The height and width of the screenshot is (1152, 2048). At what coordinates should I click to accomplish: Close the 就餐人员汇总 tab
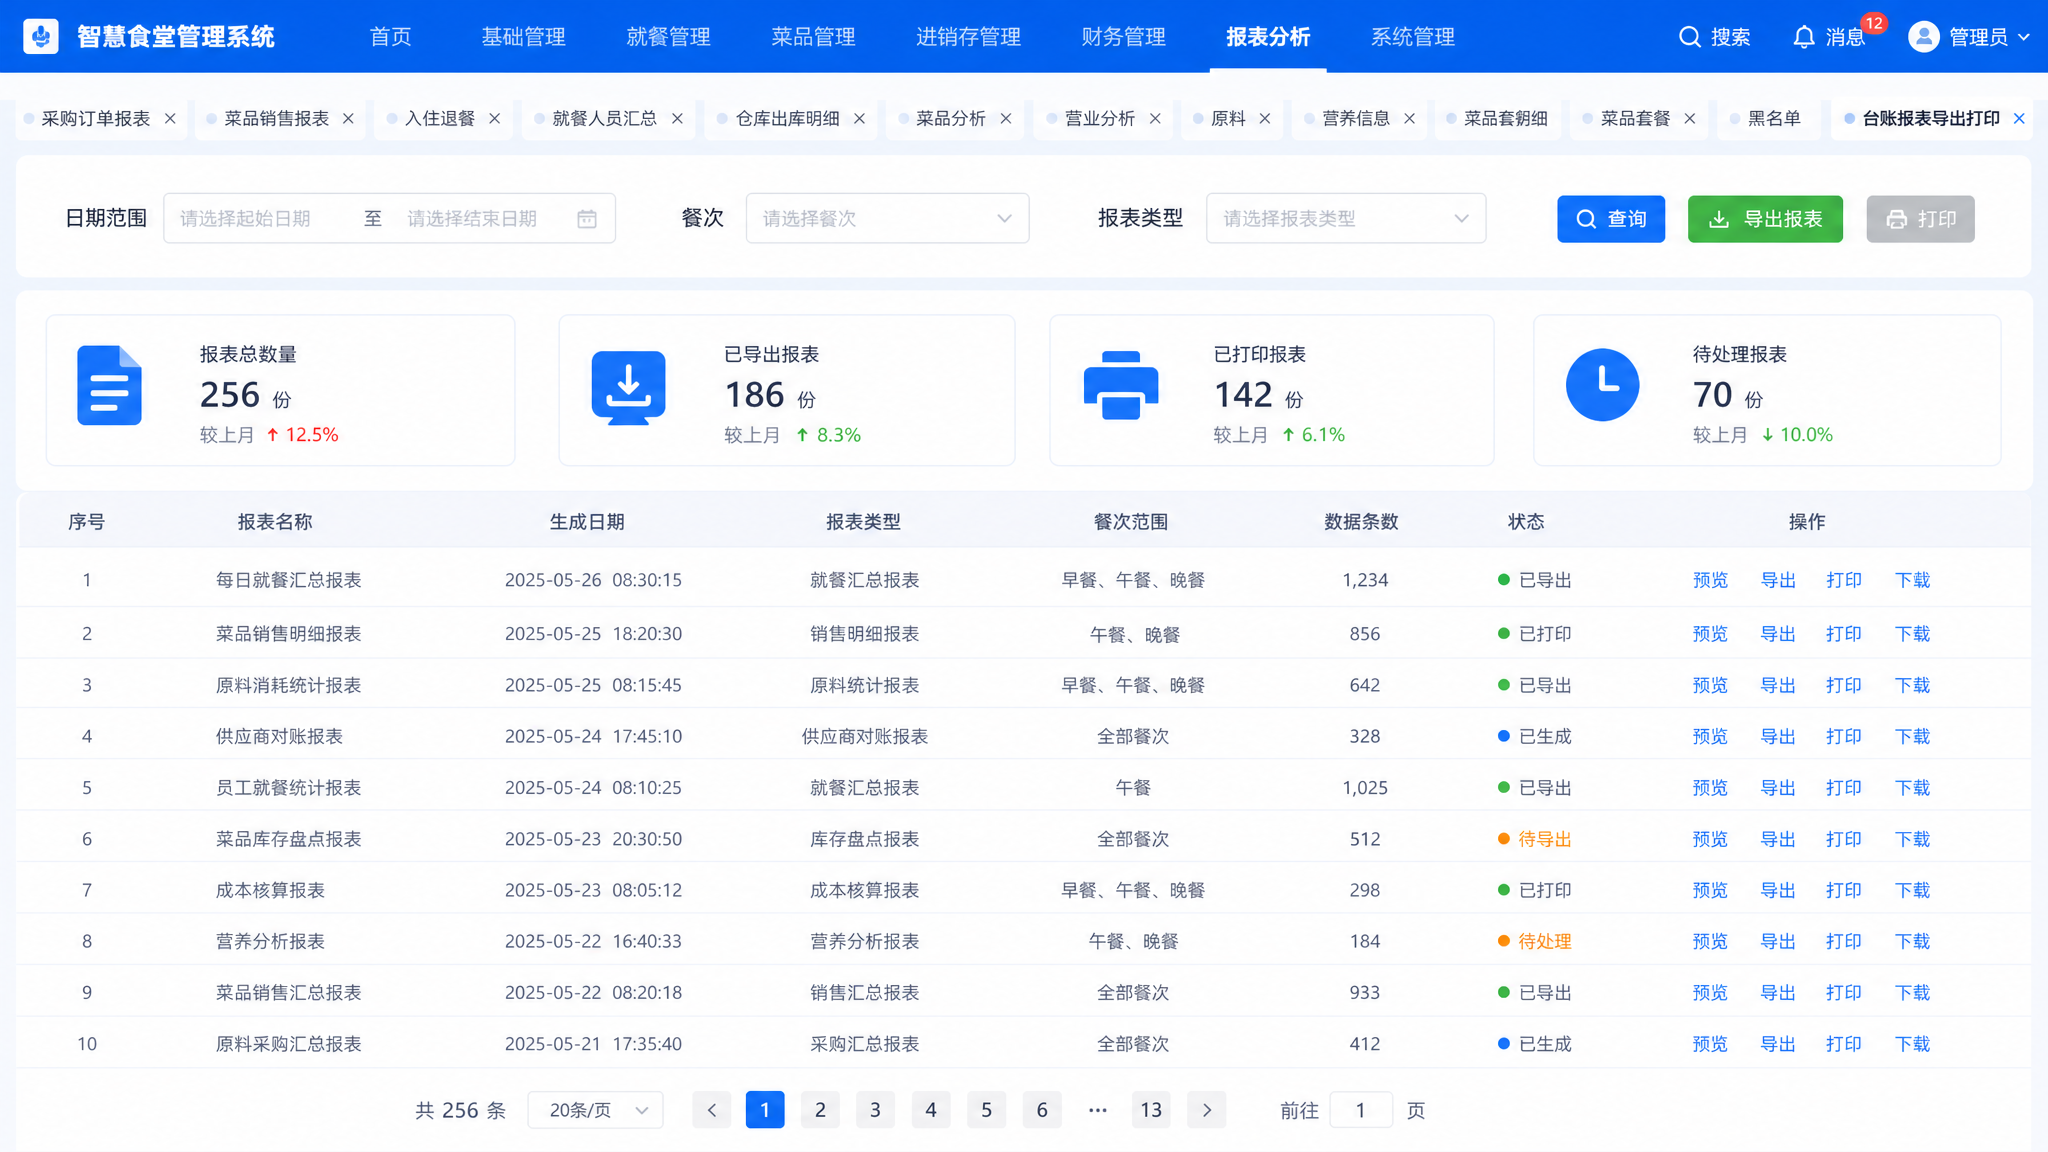click(677, 118)
